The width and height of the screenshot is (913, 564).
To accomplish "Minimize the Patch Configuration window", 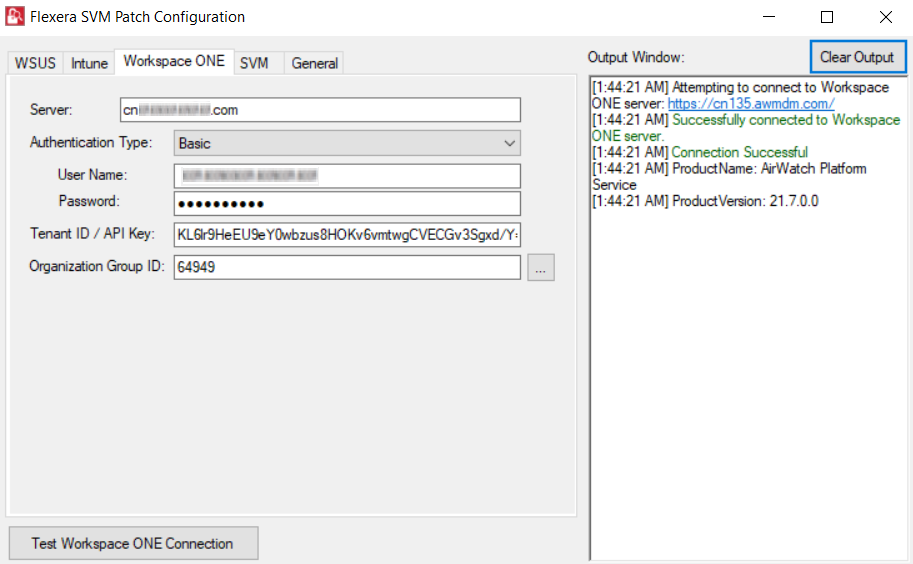I will (x=768, y=17).
